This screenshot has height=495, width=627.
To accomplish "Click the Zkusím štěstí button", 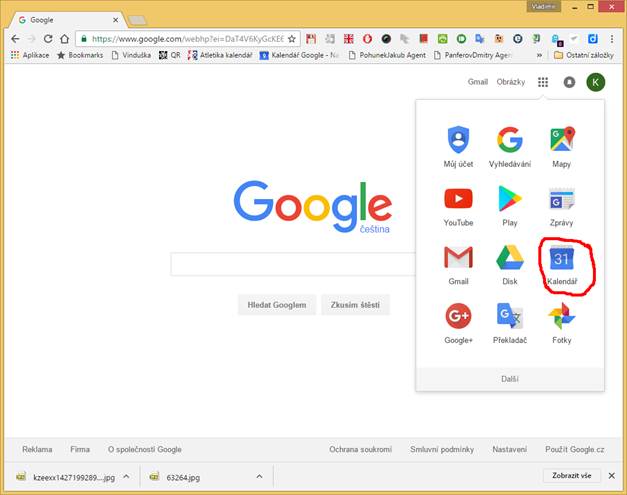I will pos(355,305).
